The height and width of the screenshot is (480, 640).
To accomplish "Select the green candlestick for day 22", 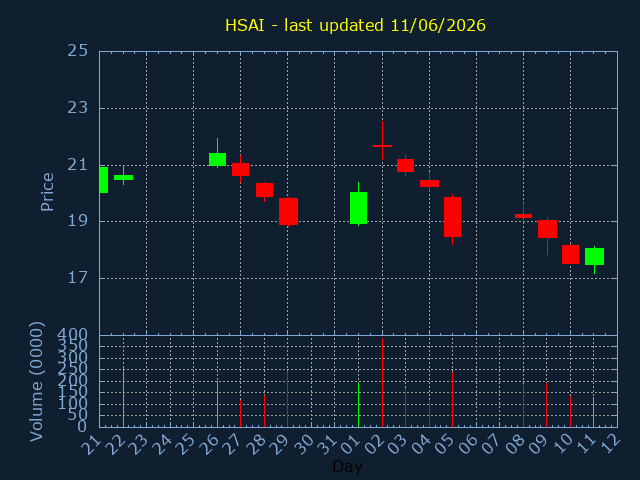I will click(123, 177).
